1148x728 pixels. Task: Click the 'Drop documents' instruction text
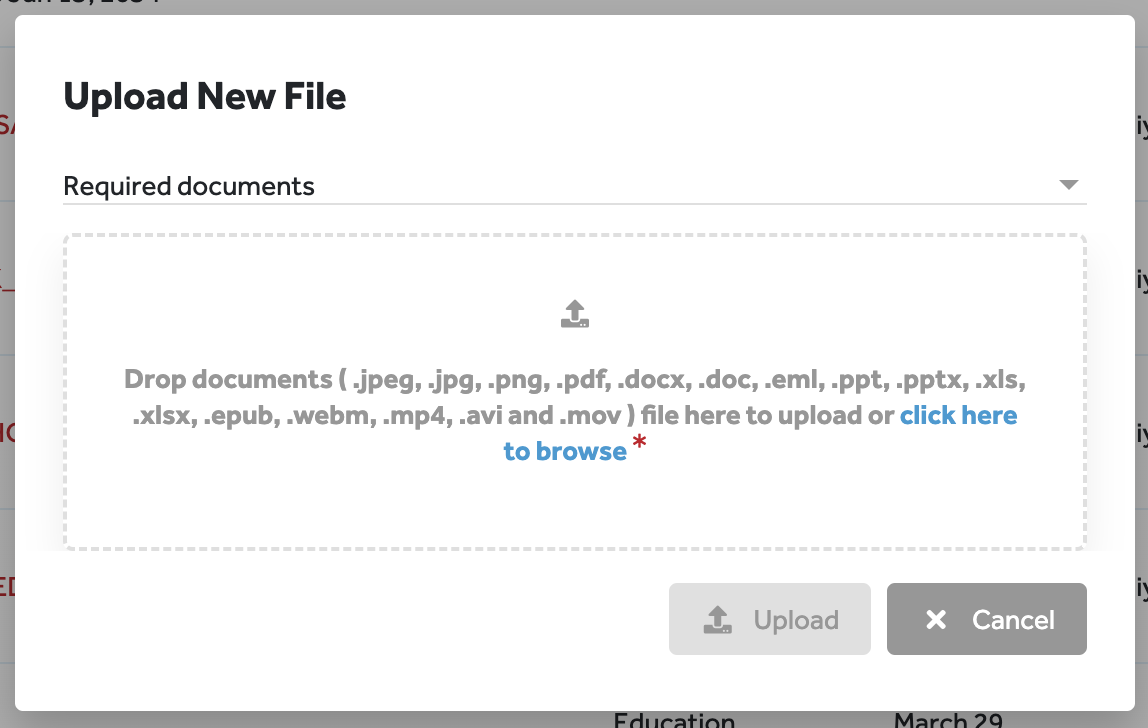click(x=228, y=379)
